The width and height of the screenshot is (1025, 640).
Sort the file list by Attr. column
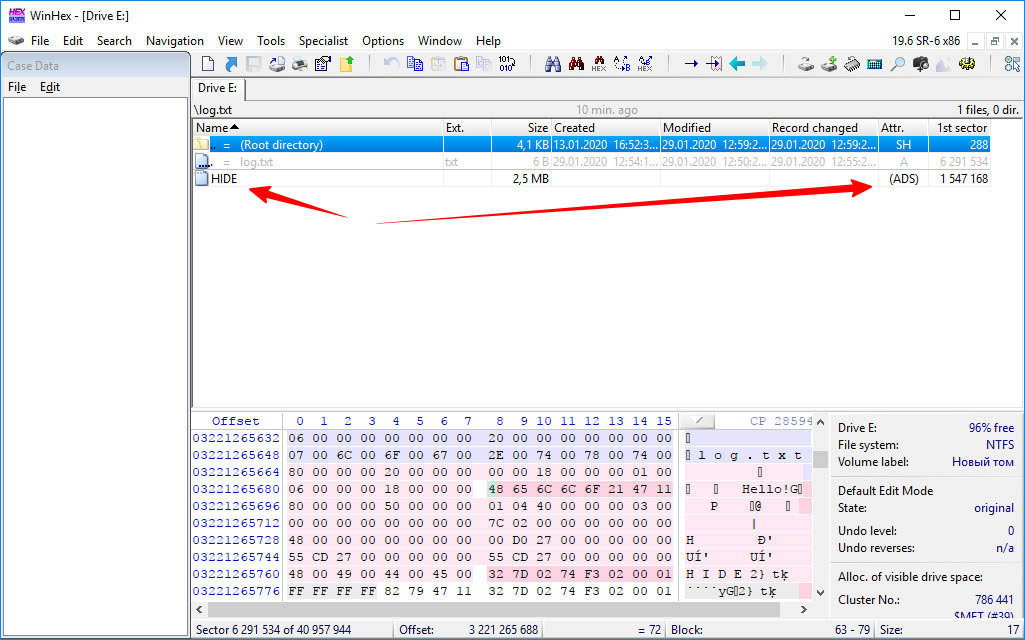(903, 127)
